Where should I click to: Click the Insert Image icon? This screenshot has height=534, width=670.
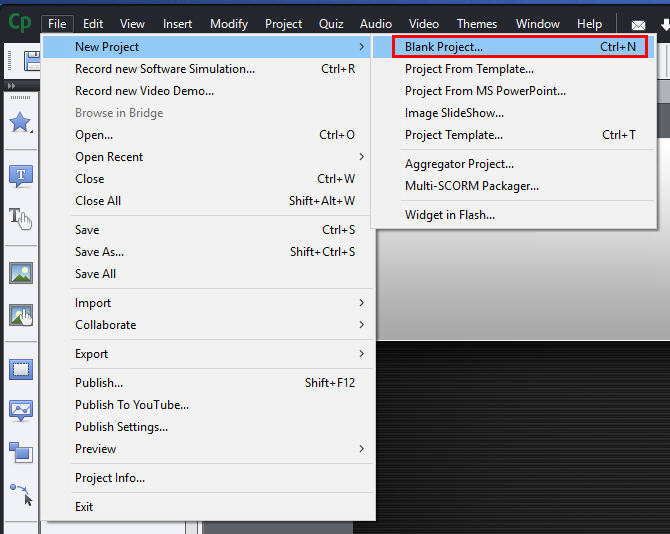coord(21,273)
